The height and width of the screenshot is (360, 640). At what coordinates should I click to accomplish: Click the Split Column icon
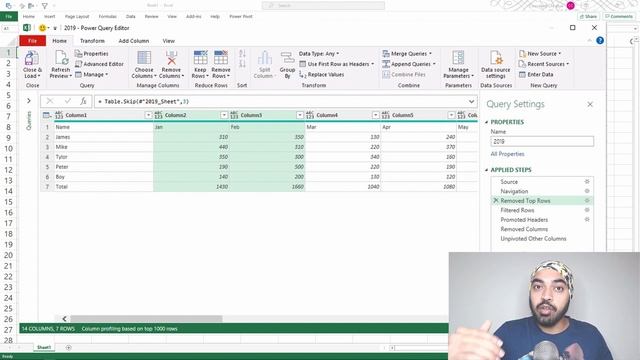tap(264, 58)
